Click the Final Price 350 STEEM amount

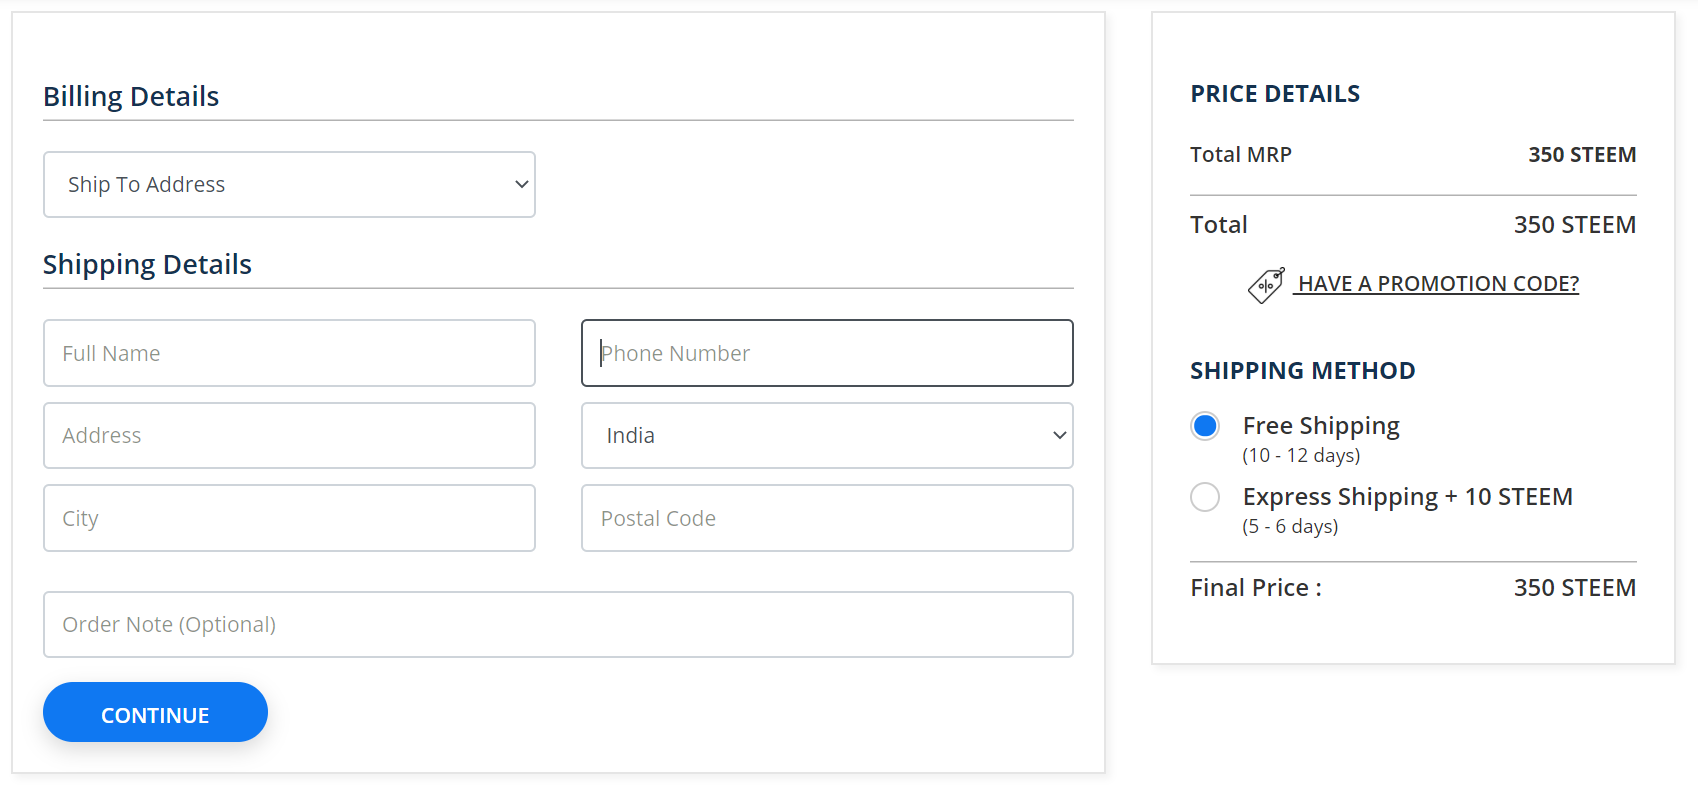click(1574, 588)
